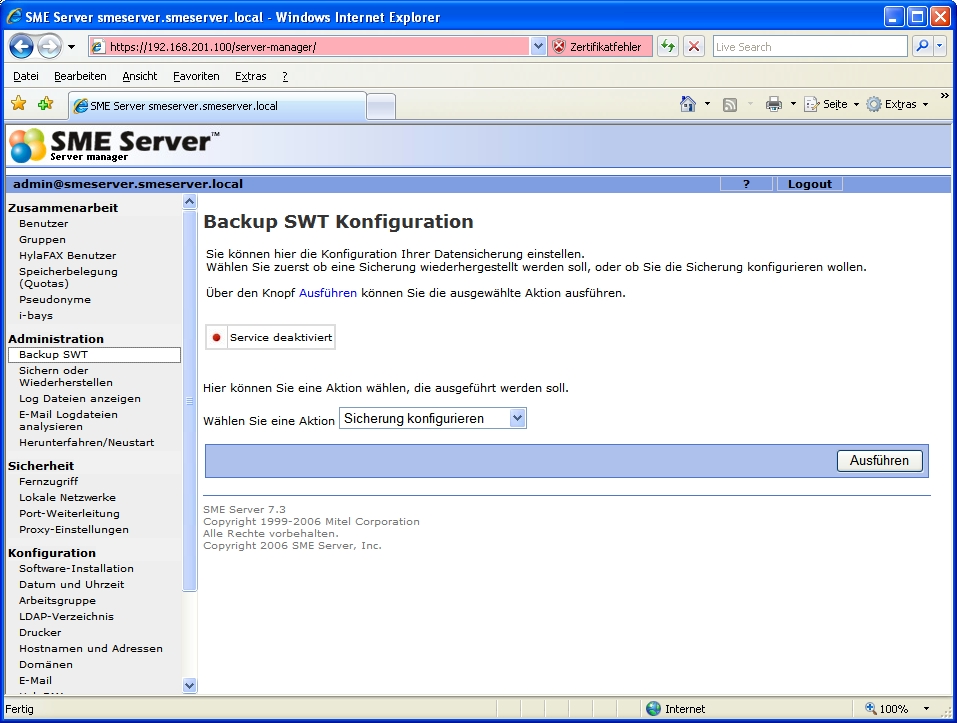Open Software-Installation link
This screenshot has height=723, width=957.
(x=76, y=568)
